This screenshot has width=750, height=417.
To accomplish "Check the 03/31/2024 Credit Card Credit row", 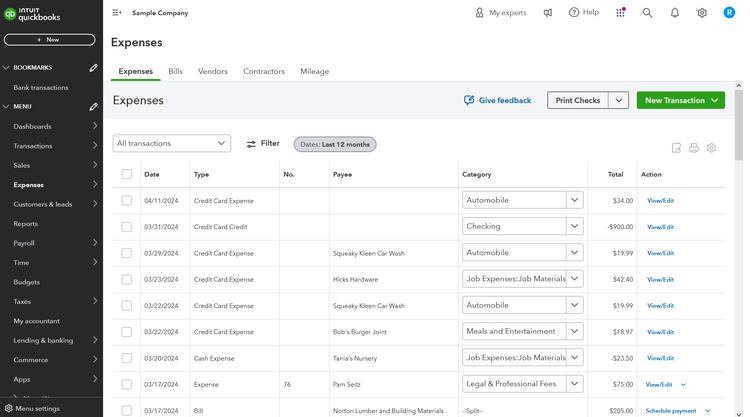I will [126, 227].
